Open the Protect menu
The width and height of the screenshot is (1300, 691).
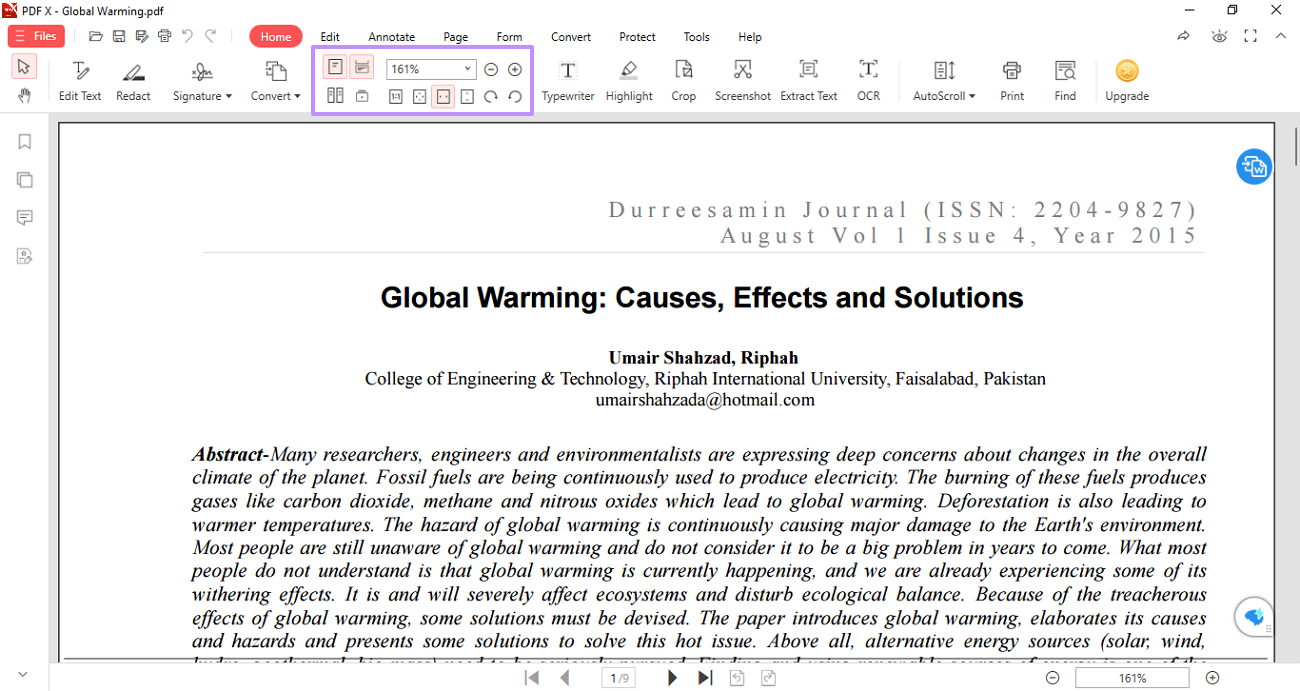coord(637,37)
